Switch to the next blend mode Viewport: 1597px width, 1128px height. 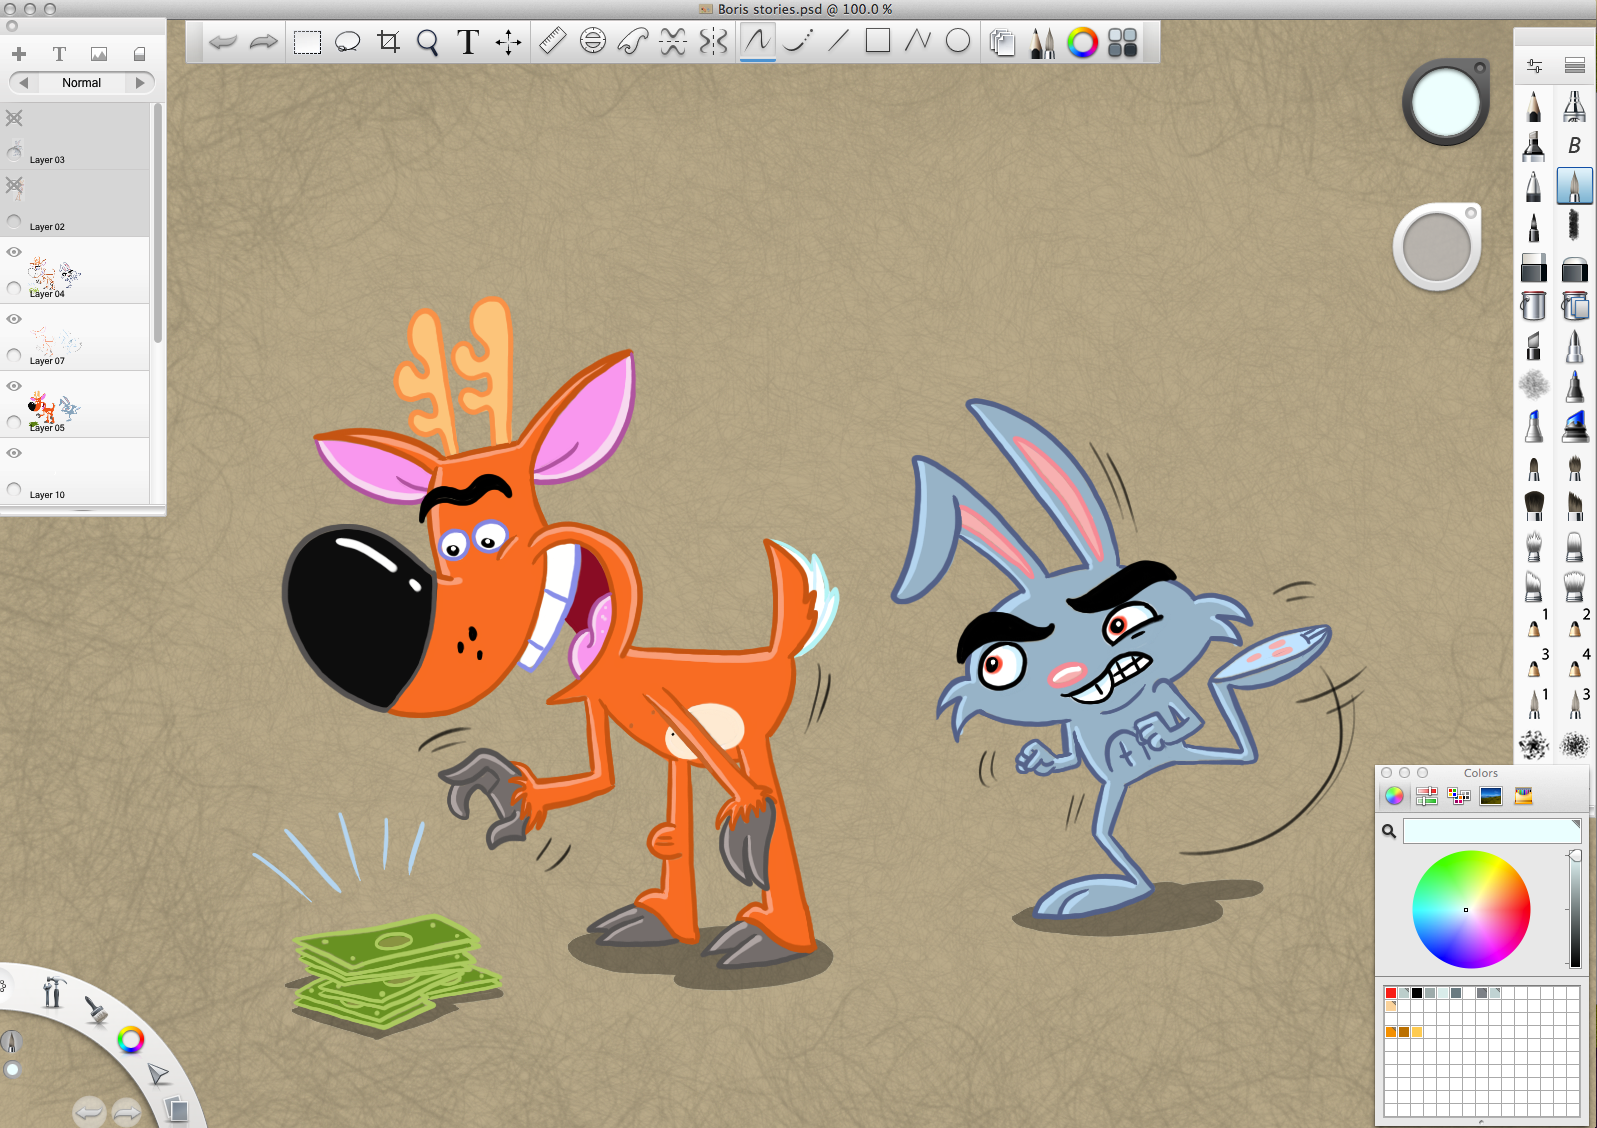click(140, 83)
